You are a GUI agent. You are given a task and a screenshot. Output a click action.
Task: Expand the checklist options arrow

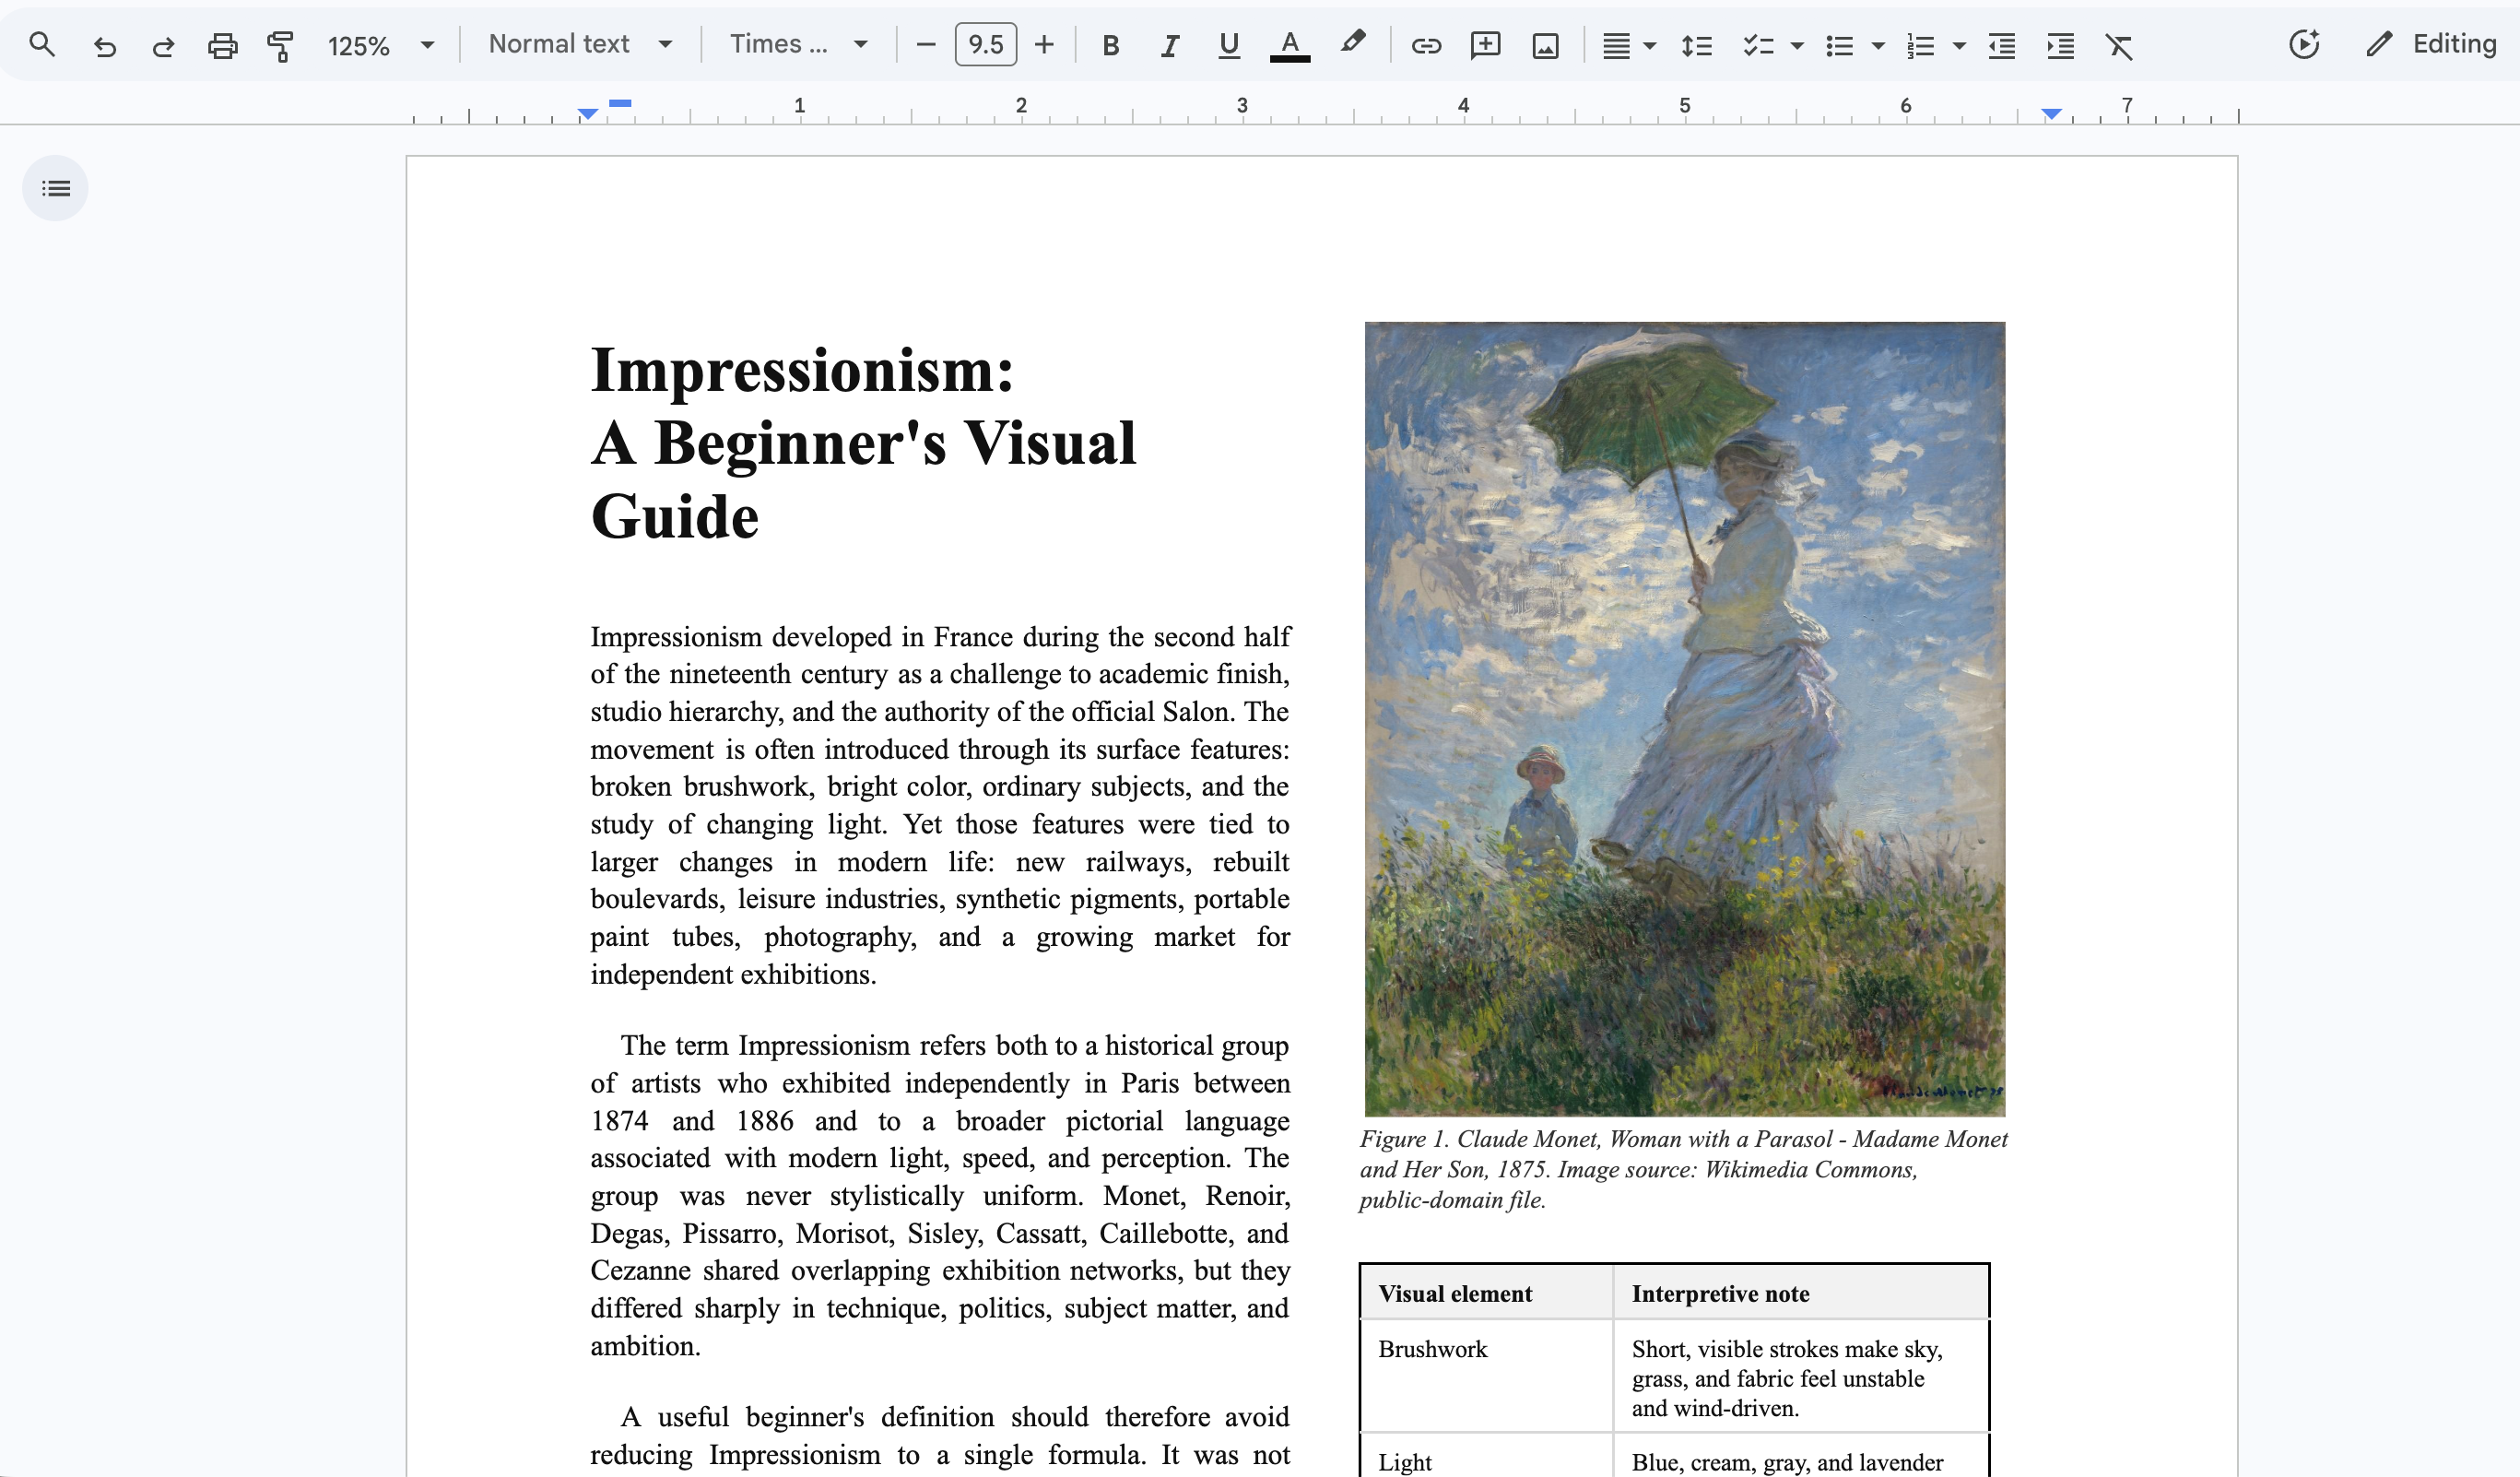pyautogui.click(x=1797, y=45)
